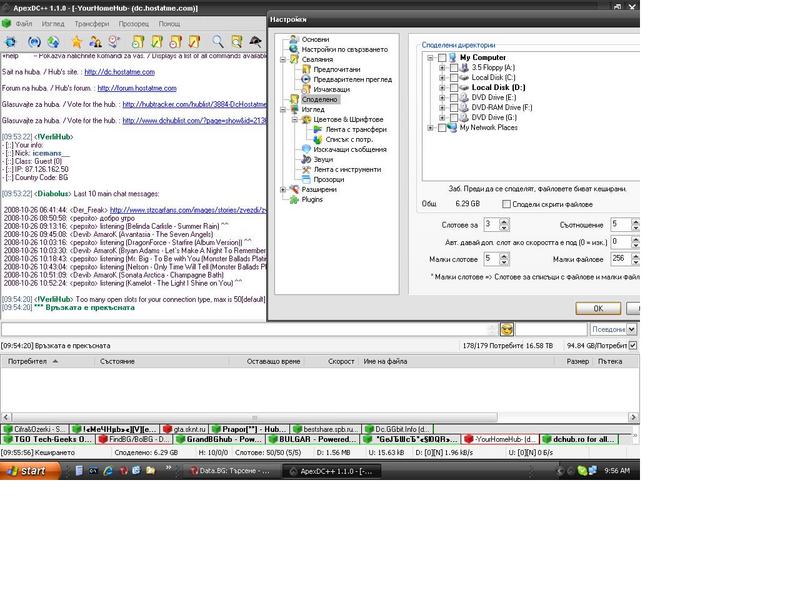The height and width of the screenshot is (600, 800).
Task: Select Цветове & Шрифтове settings item
Action: coord(348,119)
